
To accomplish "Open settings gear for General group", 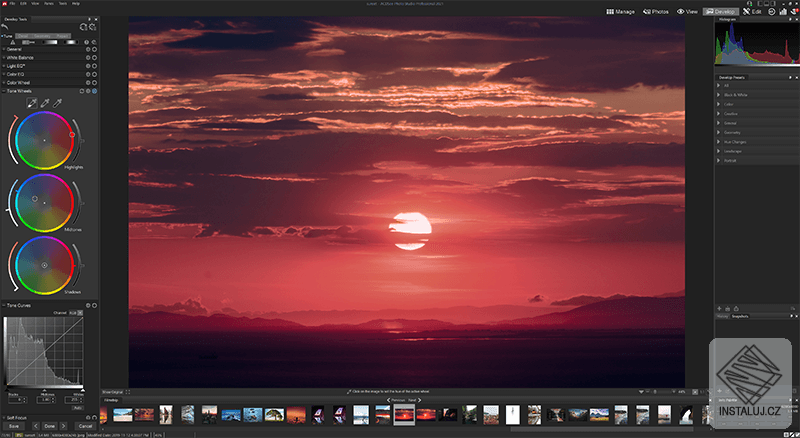I will pos(88,50).
